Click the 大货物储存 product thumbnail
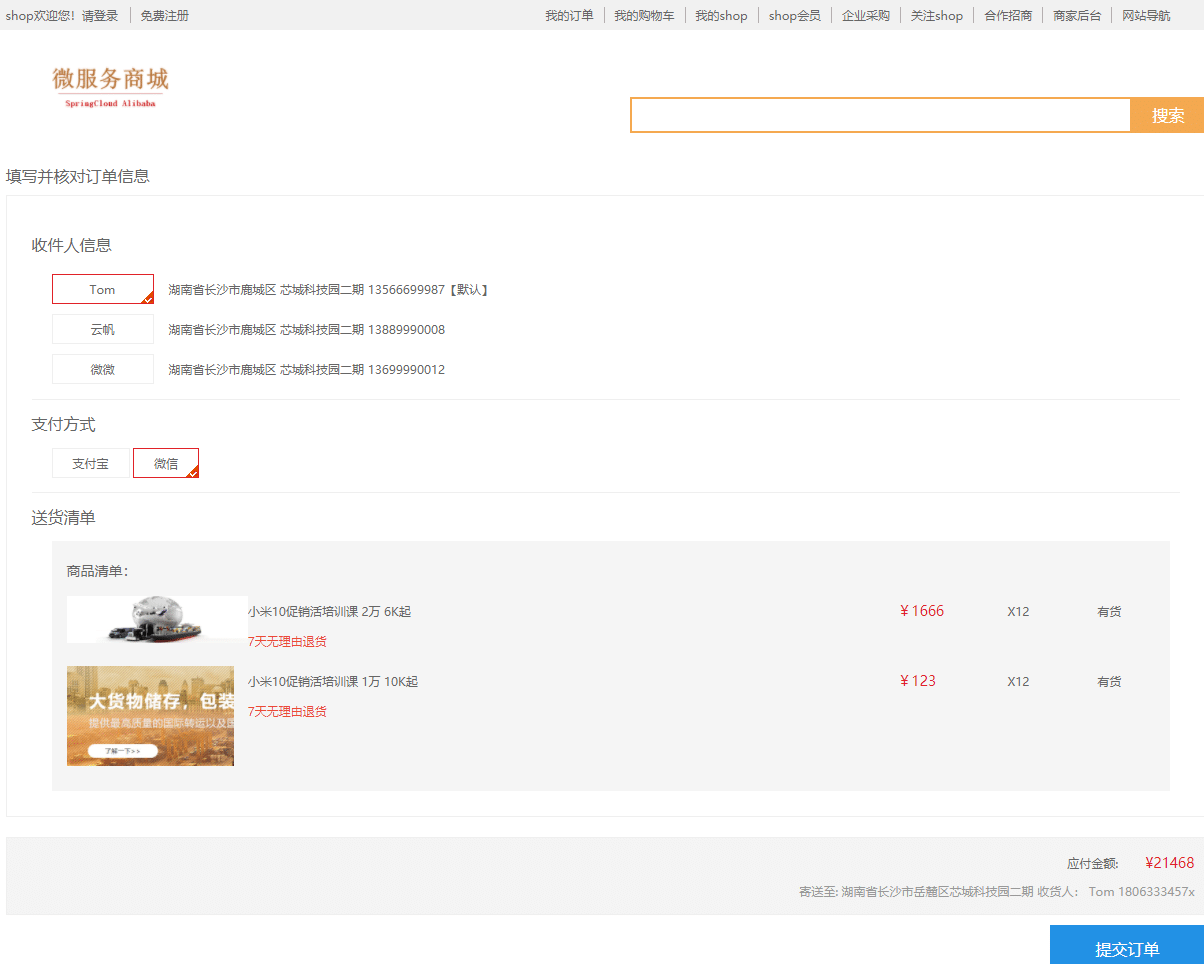The height and width of the screenshot is (964, 1204). coord(150,716)
